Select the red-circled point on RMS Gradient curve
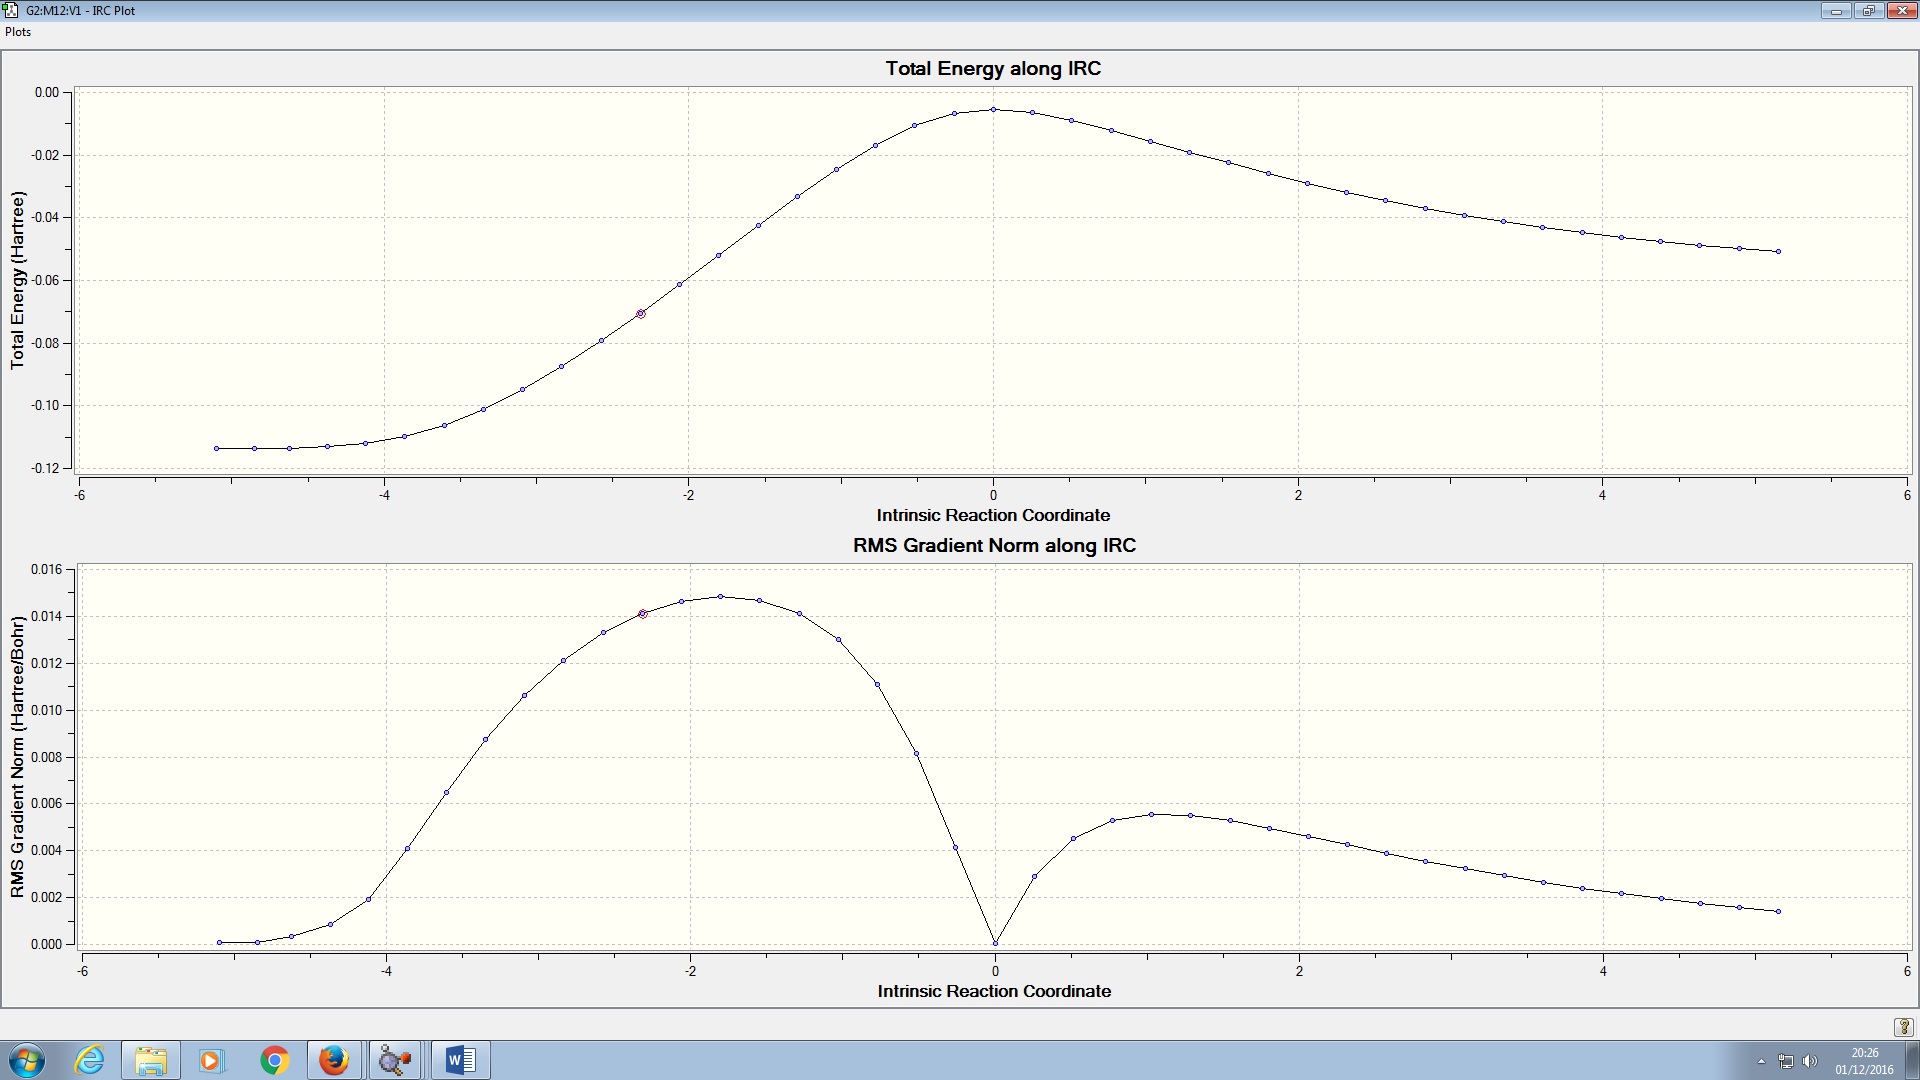 (643, 614)
